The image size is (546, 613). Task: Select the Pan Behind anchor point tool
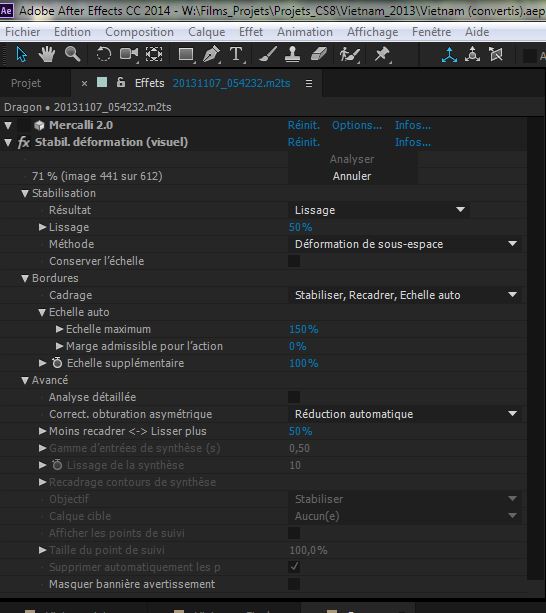point(154,54)
